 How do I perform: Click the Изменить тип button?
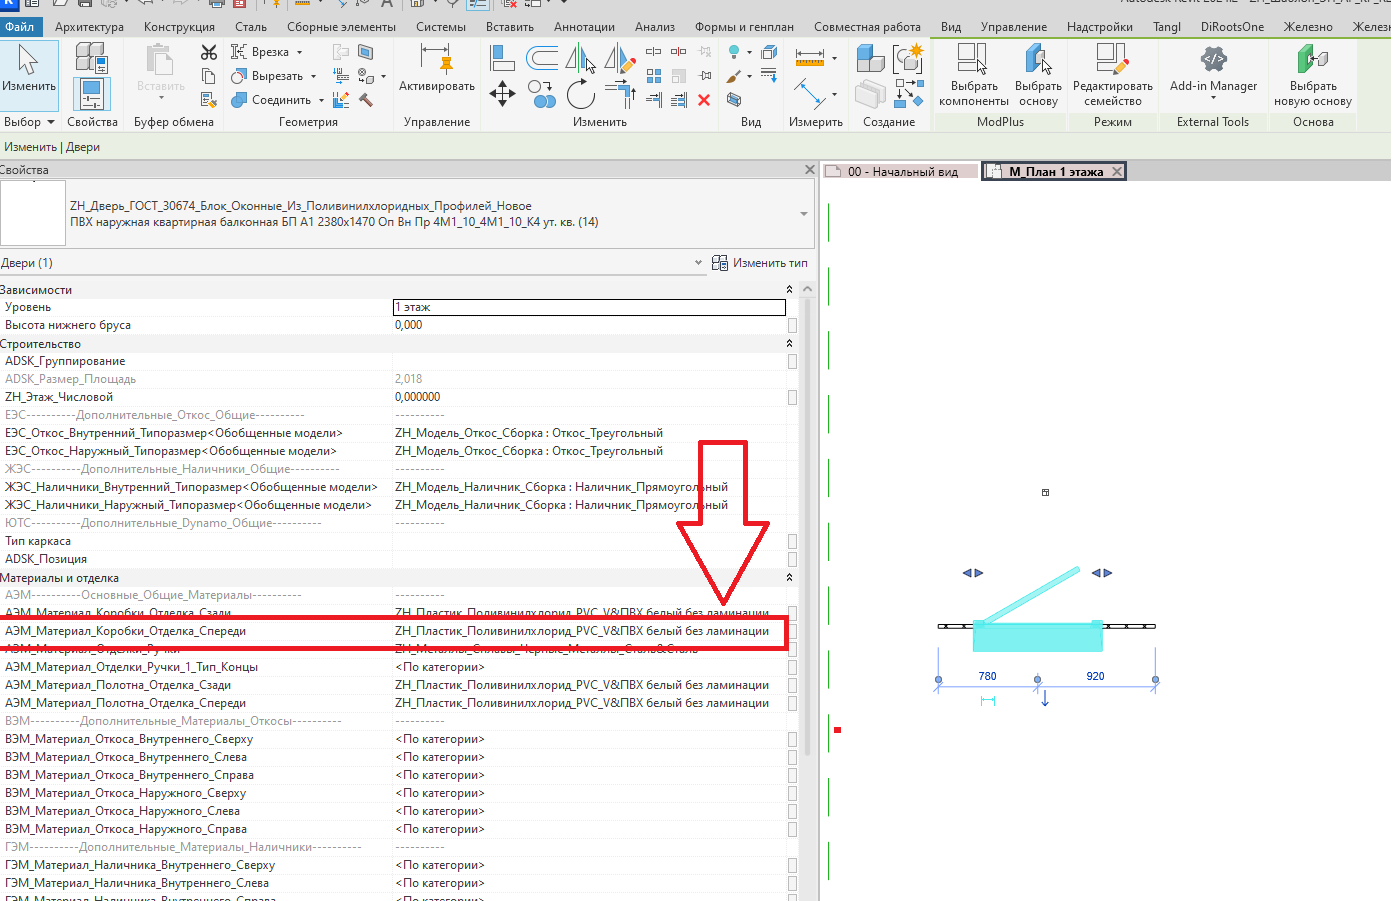click(760, 263)
